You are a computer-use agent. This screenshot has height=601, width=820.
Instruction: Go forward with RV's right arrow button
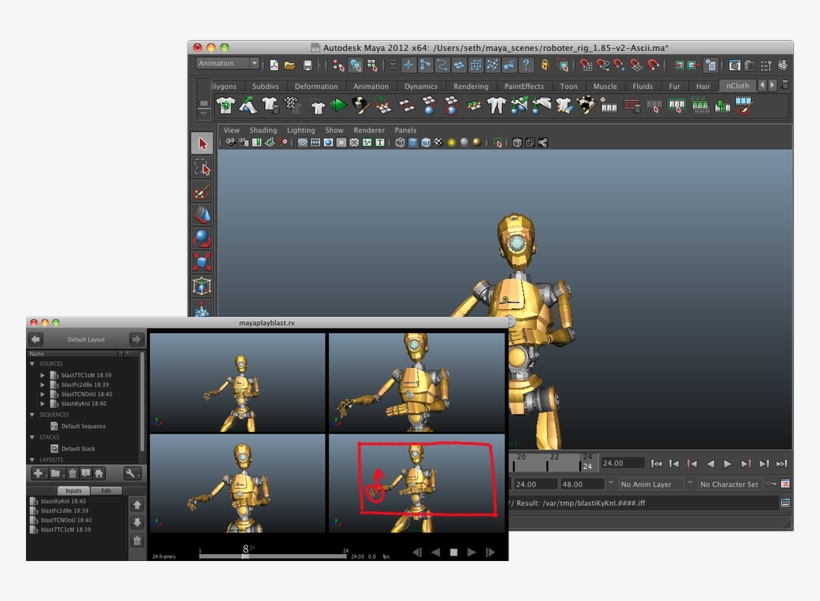[136, 339]
